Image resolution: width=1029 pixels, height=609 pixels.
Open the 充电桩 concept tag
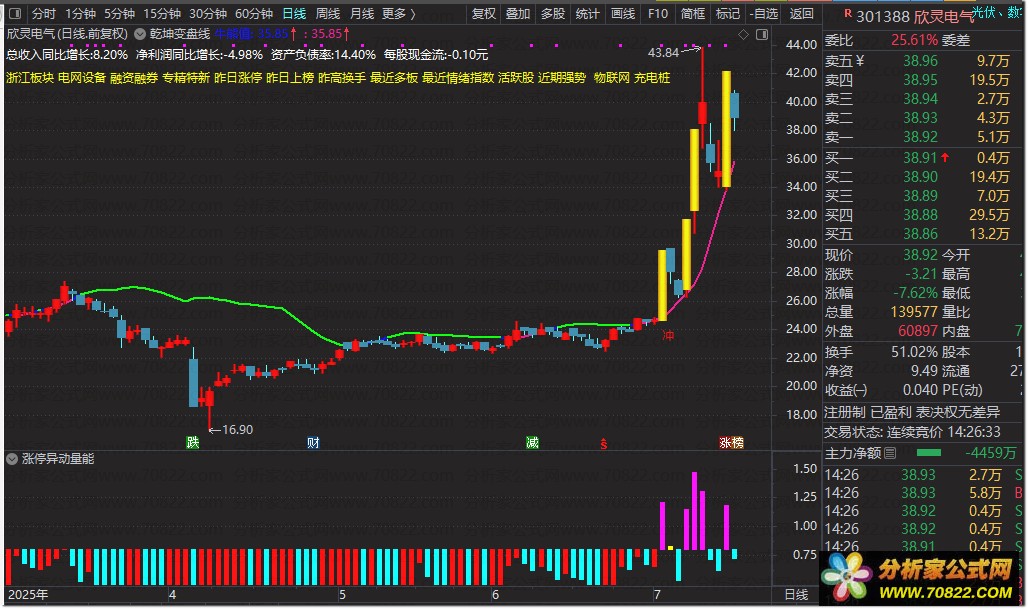652,77
